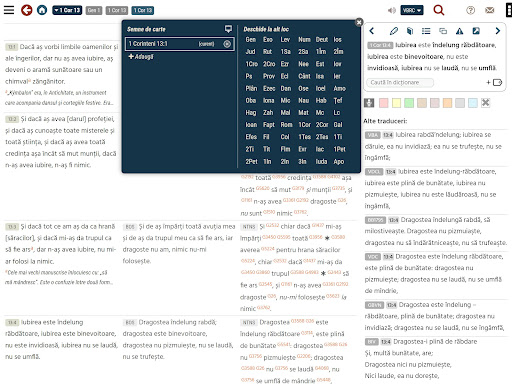The image size is (512, 384).
Task: Open the 1 Corinteni 13:1 bookmark
Action: pyautogui.click(x=180, y=44)
